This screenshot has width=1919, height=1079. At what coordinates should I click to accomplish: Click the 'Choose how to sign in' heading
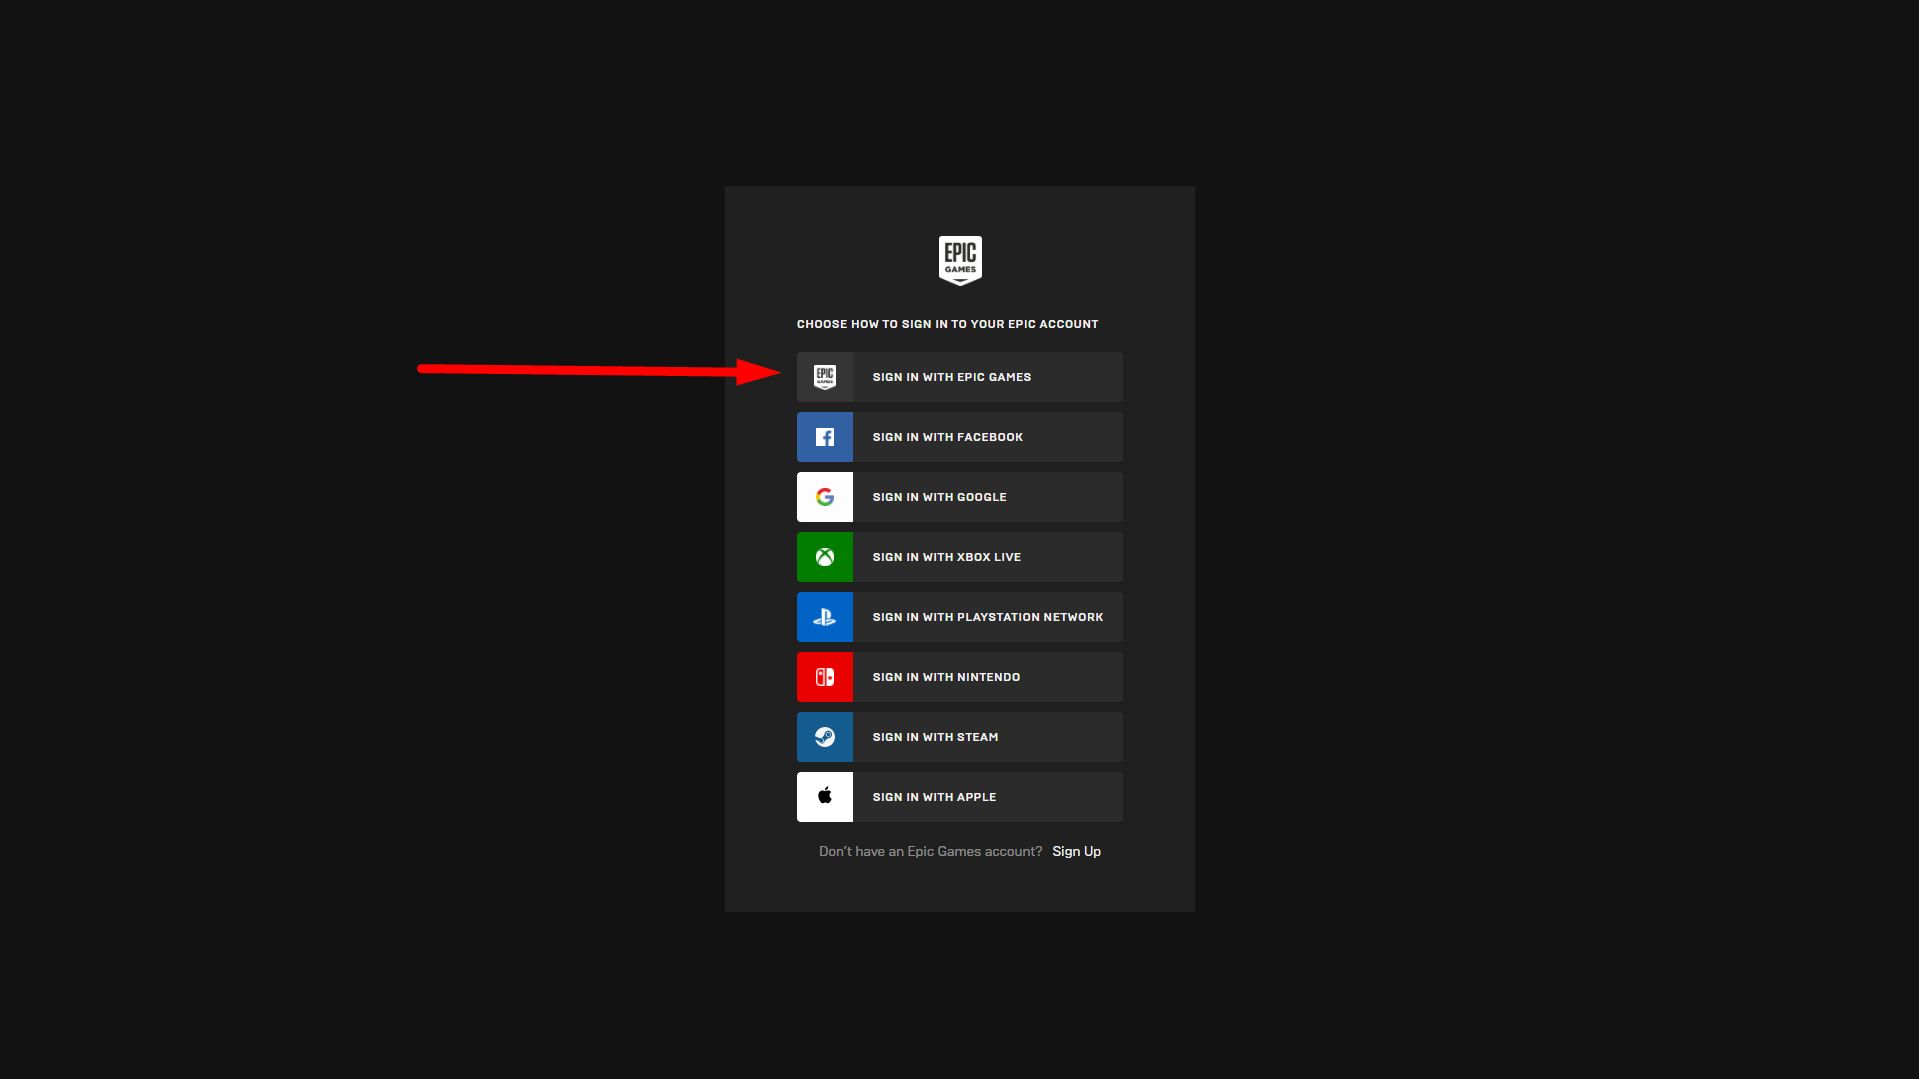point(947,324)
